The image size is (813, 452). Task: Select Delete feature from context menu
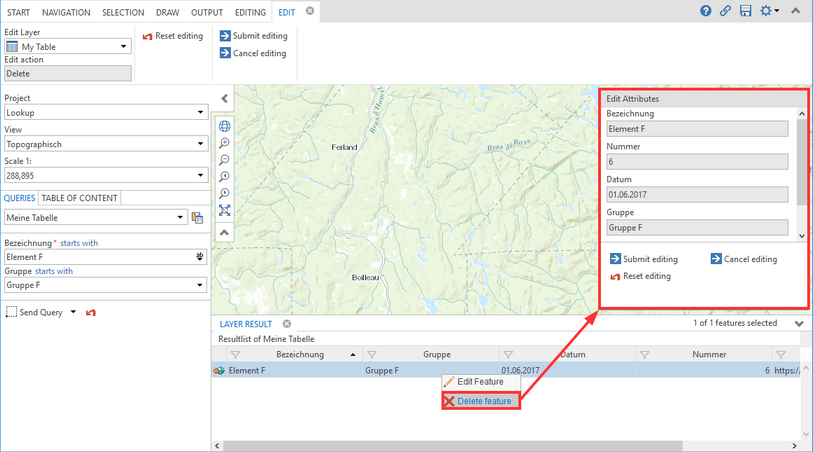point(478,401)
